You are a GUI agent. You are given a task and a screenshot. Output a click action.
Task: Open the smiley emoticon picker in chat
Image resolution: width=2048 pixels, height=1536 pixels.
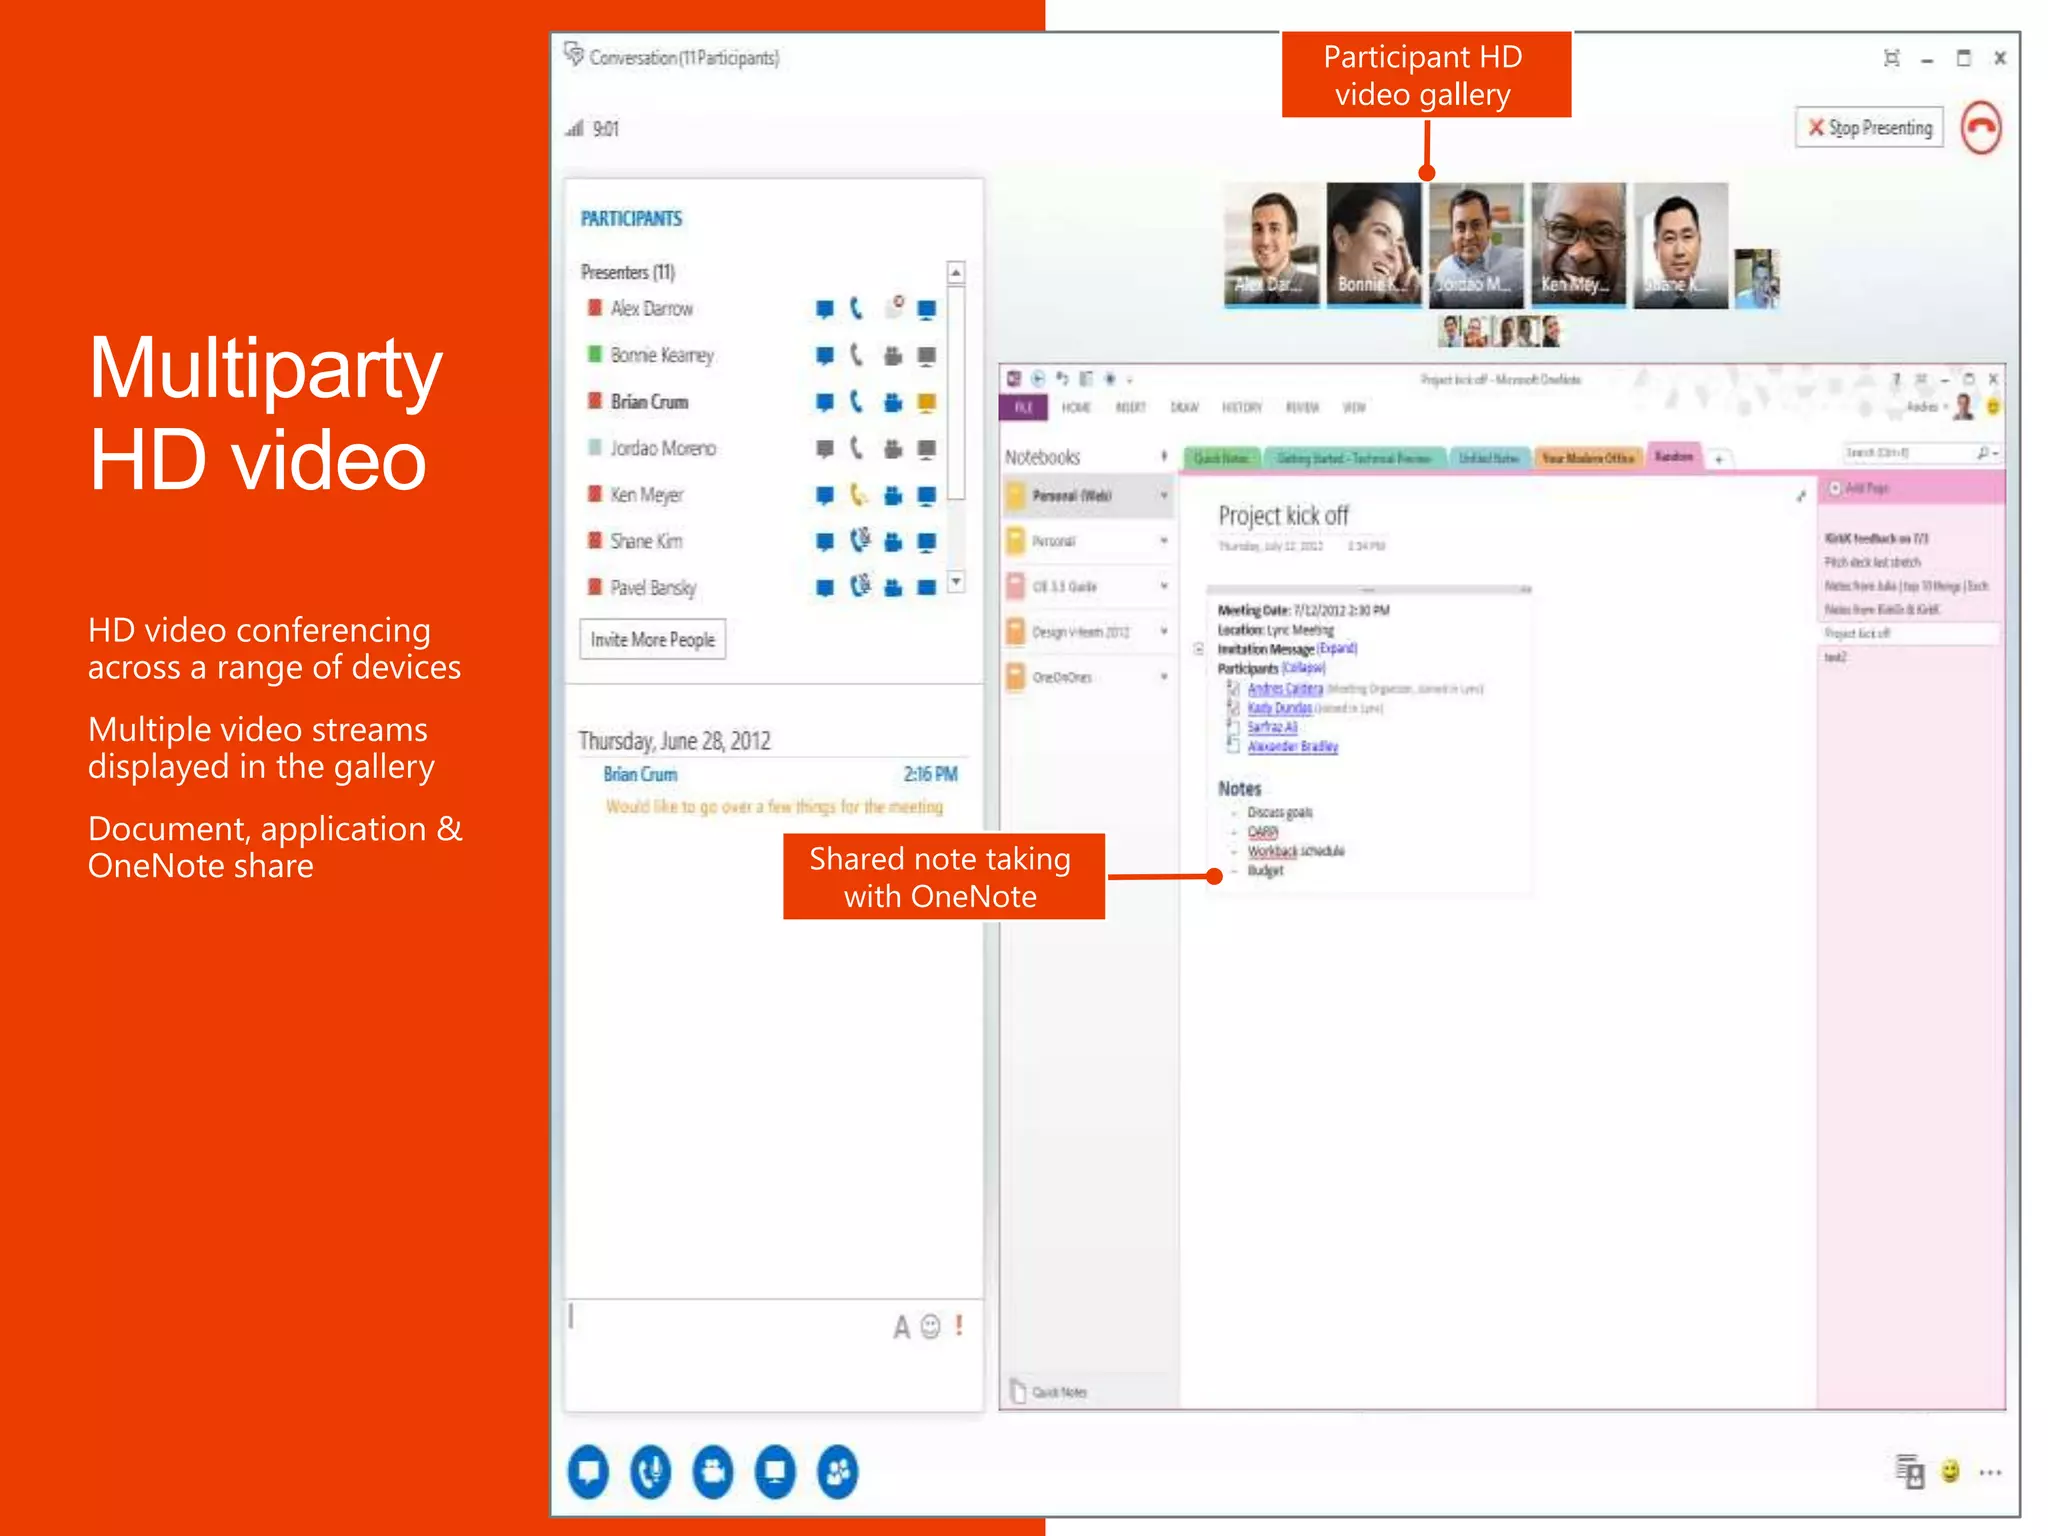coord(930,1326)
